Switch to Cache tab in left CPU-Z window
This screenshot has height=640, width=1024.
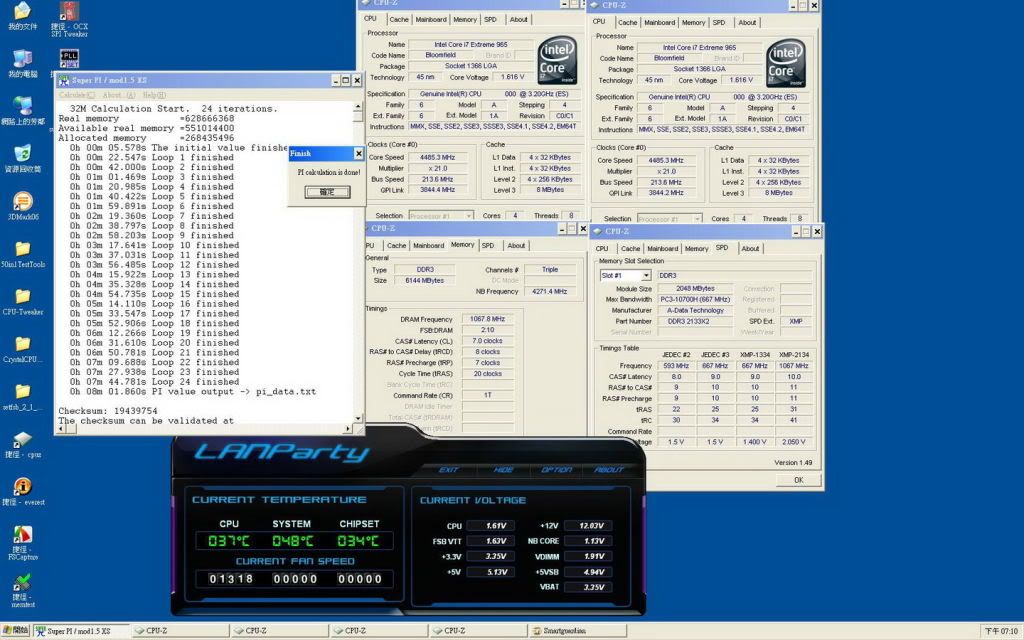coord(399,20)
